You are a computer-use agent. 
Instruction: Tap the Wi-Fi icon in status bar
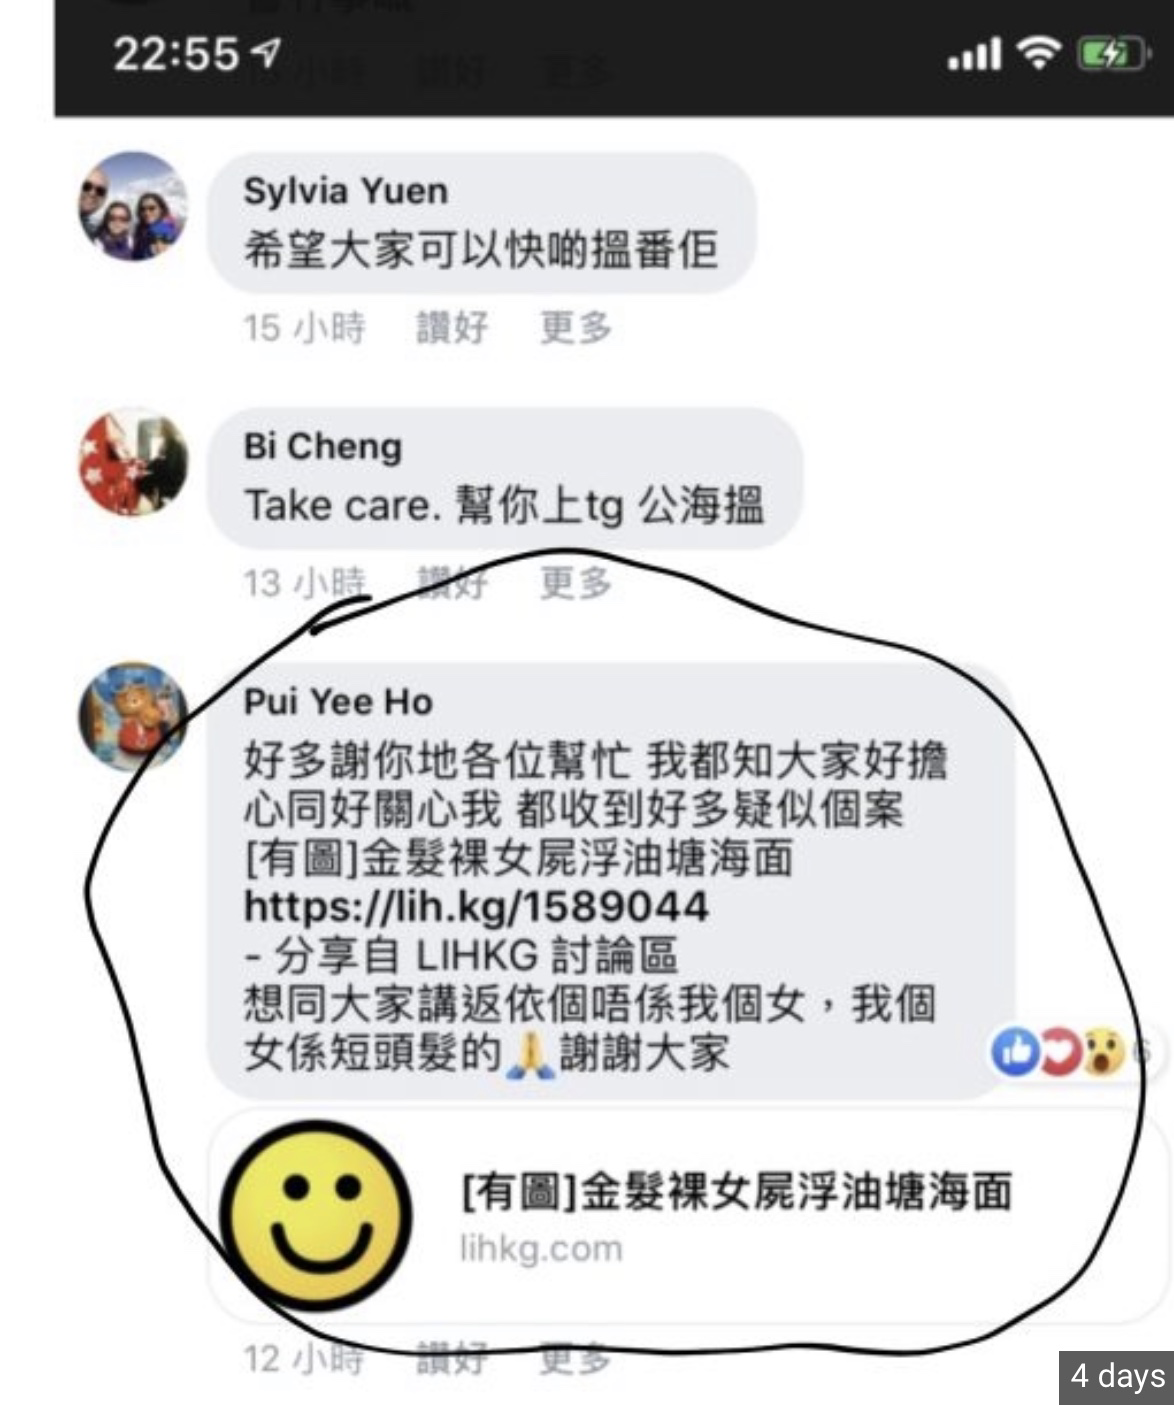click(x=1040, y=52)
